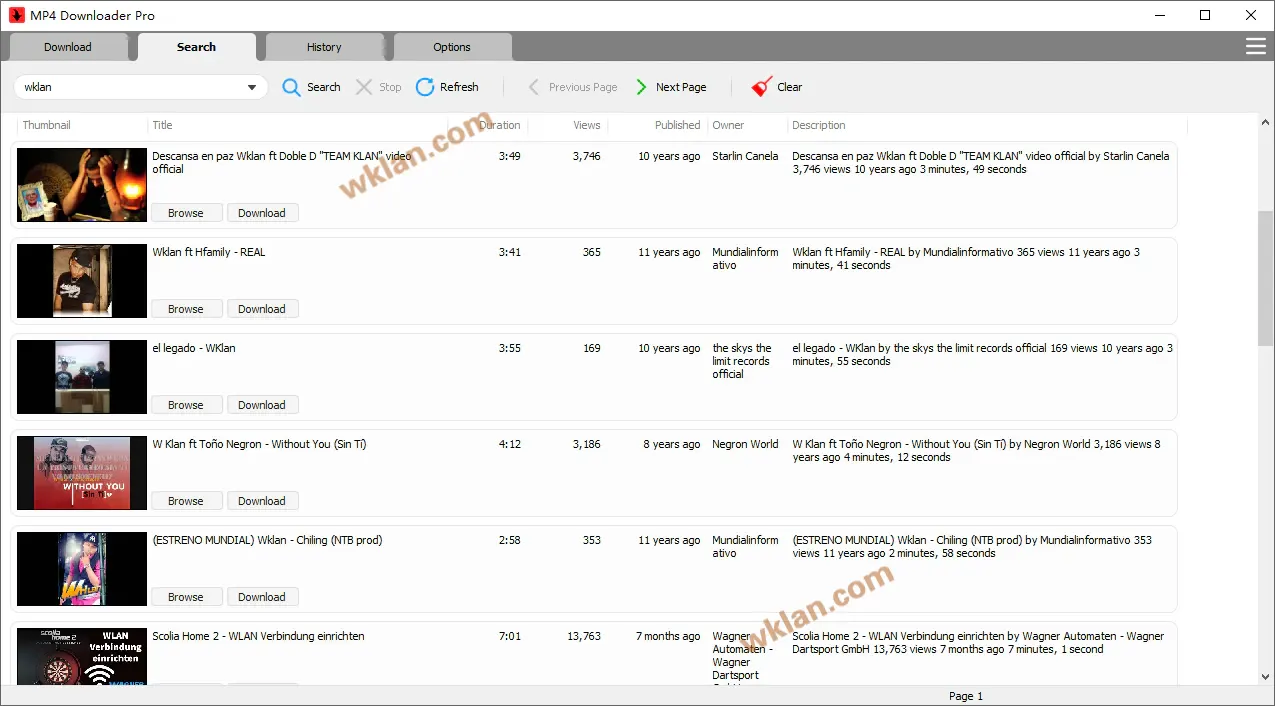
Task: Click duration value '3:49'
Action: click(x=510, y=156)
